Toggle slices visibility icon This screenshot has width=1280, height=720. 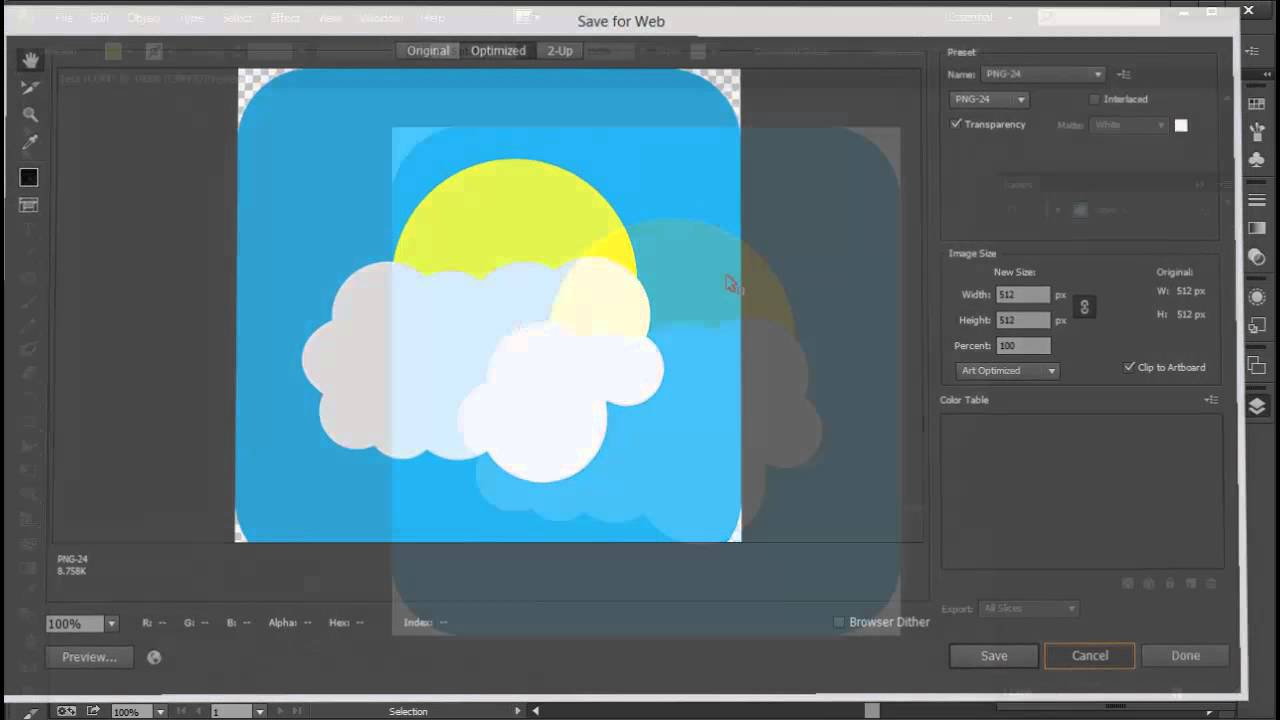(x=29, y=205)
